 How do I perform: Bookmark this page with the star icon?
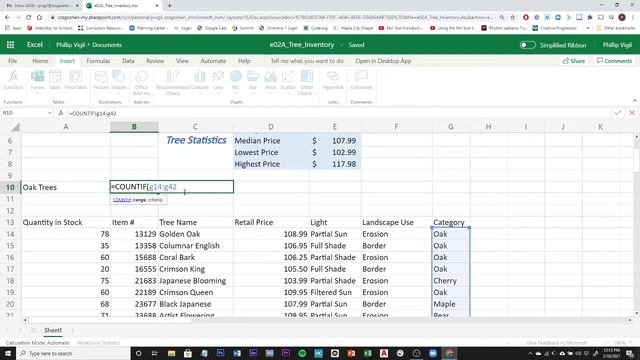[513, 18]
